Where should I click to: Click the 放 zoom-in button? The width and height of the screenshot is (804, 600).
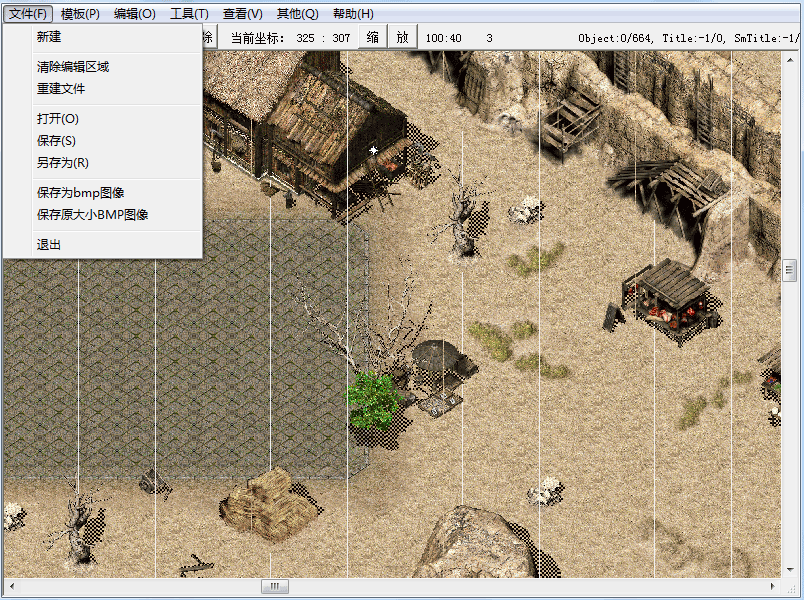coord(403,37)
